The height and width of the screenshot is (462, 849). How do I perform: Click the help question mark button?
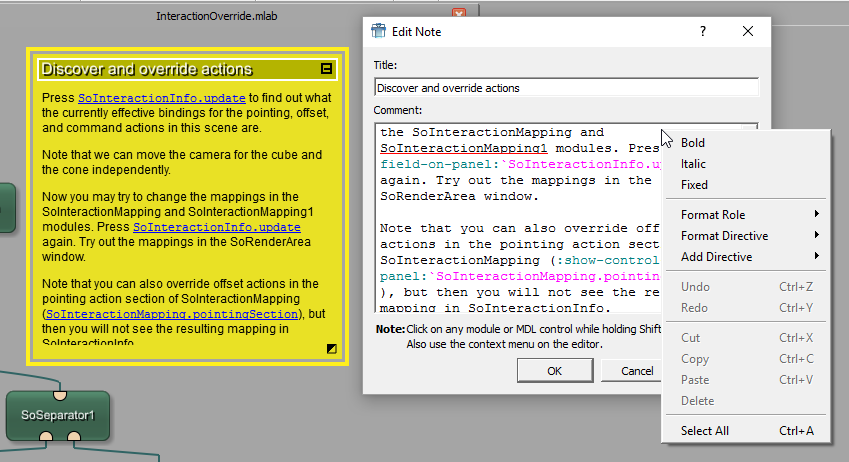(x=703, y=31)
